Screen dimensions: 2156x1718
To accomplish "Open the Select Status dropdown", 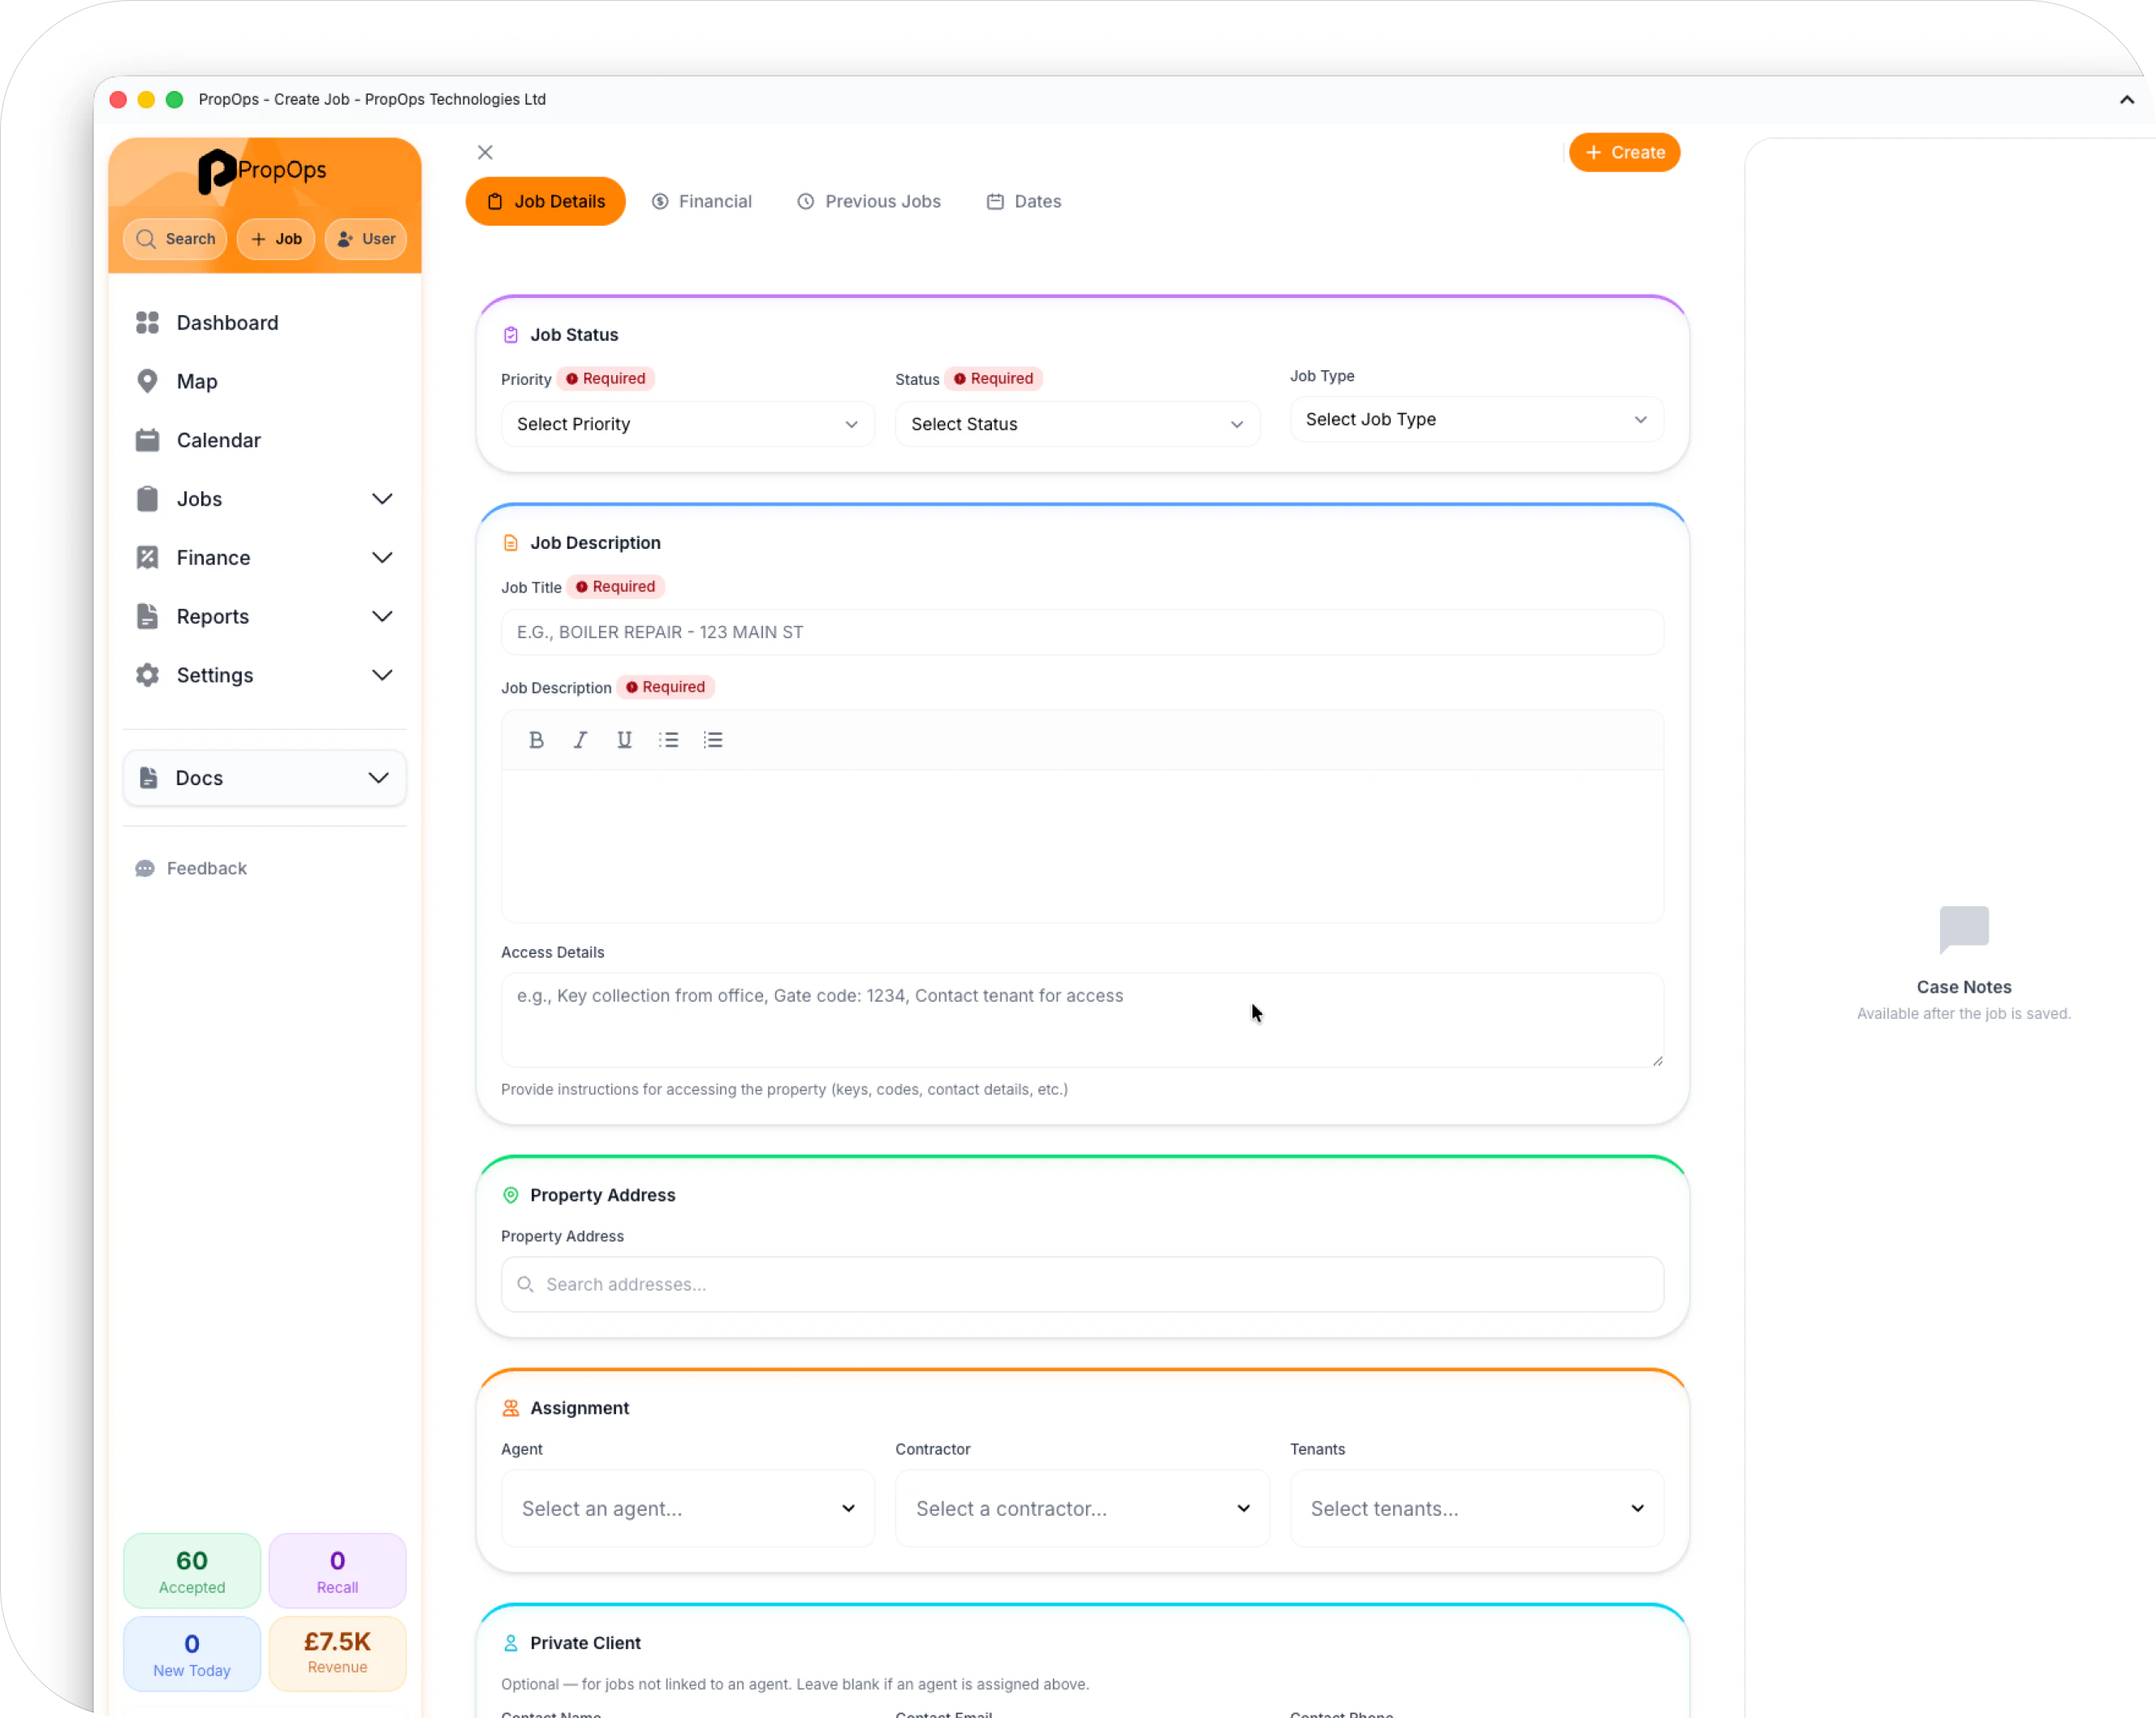I will pyautogui.click(x=1078, y=425).
